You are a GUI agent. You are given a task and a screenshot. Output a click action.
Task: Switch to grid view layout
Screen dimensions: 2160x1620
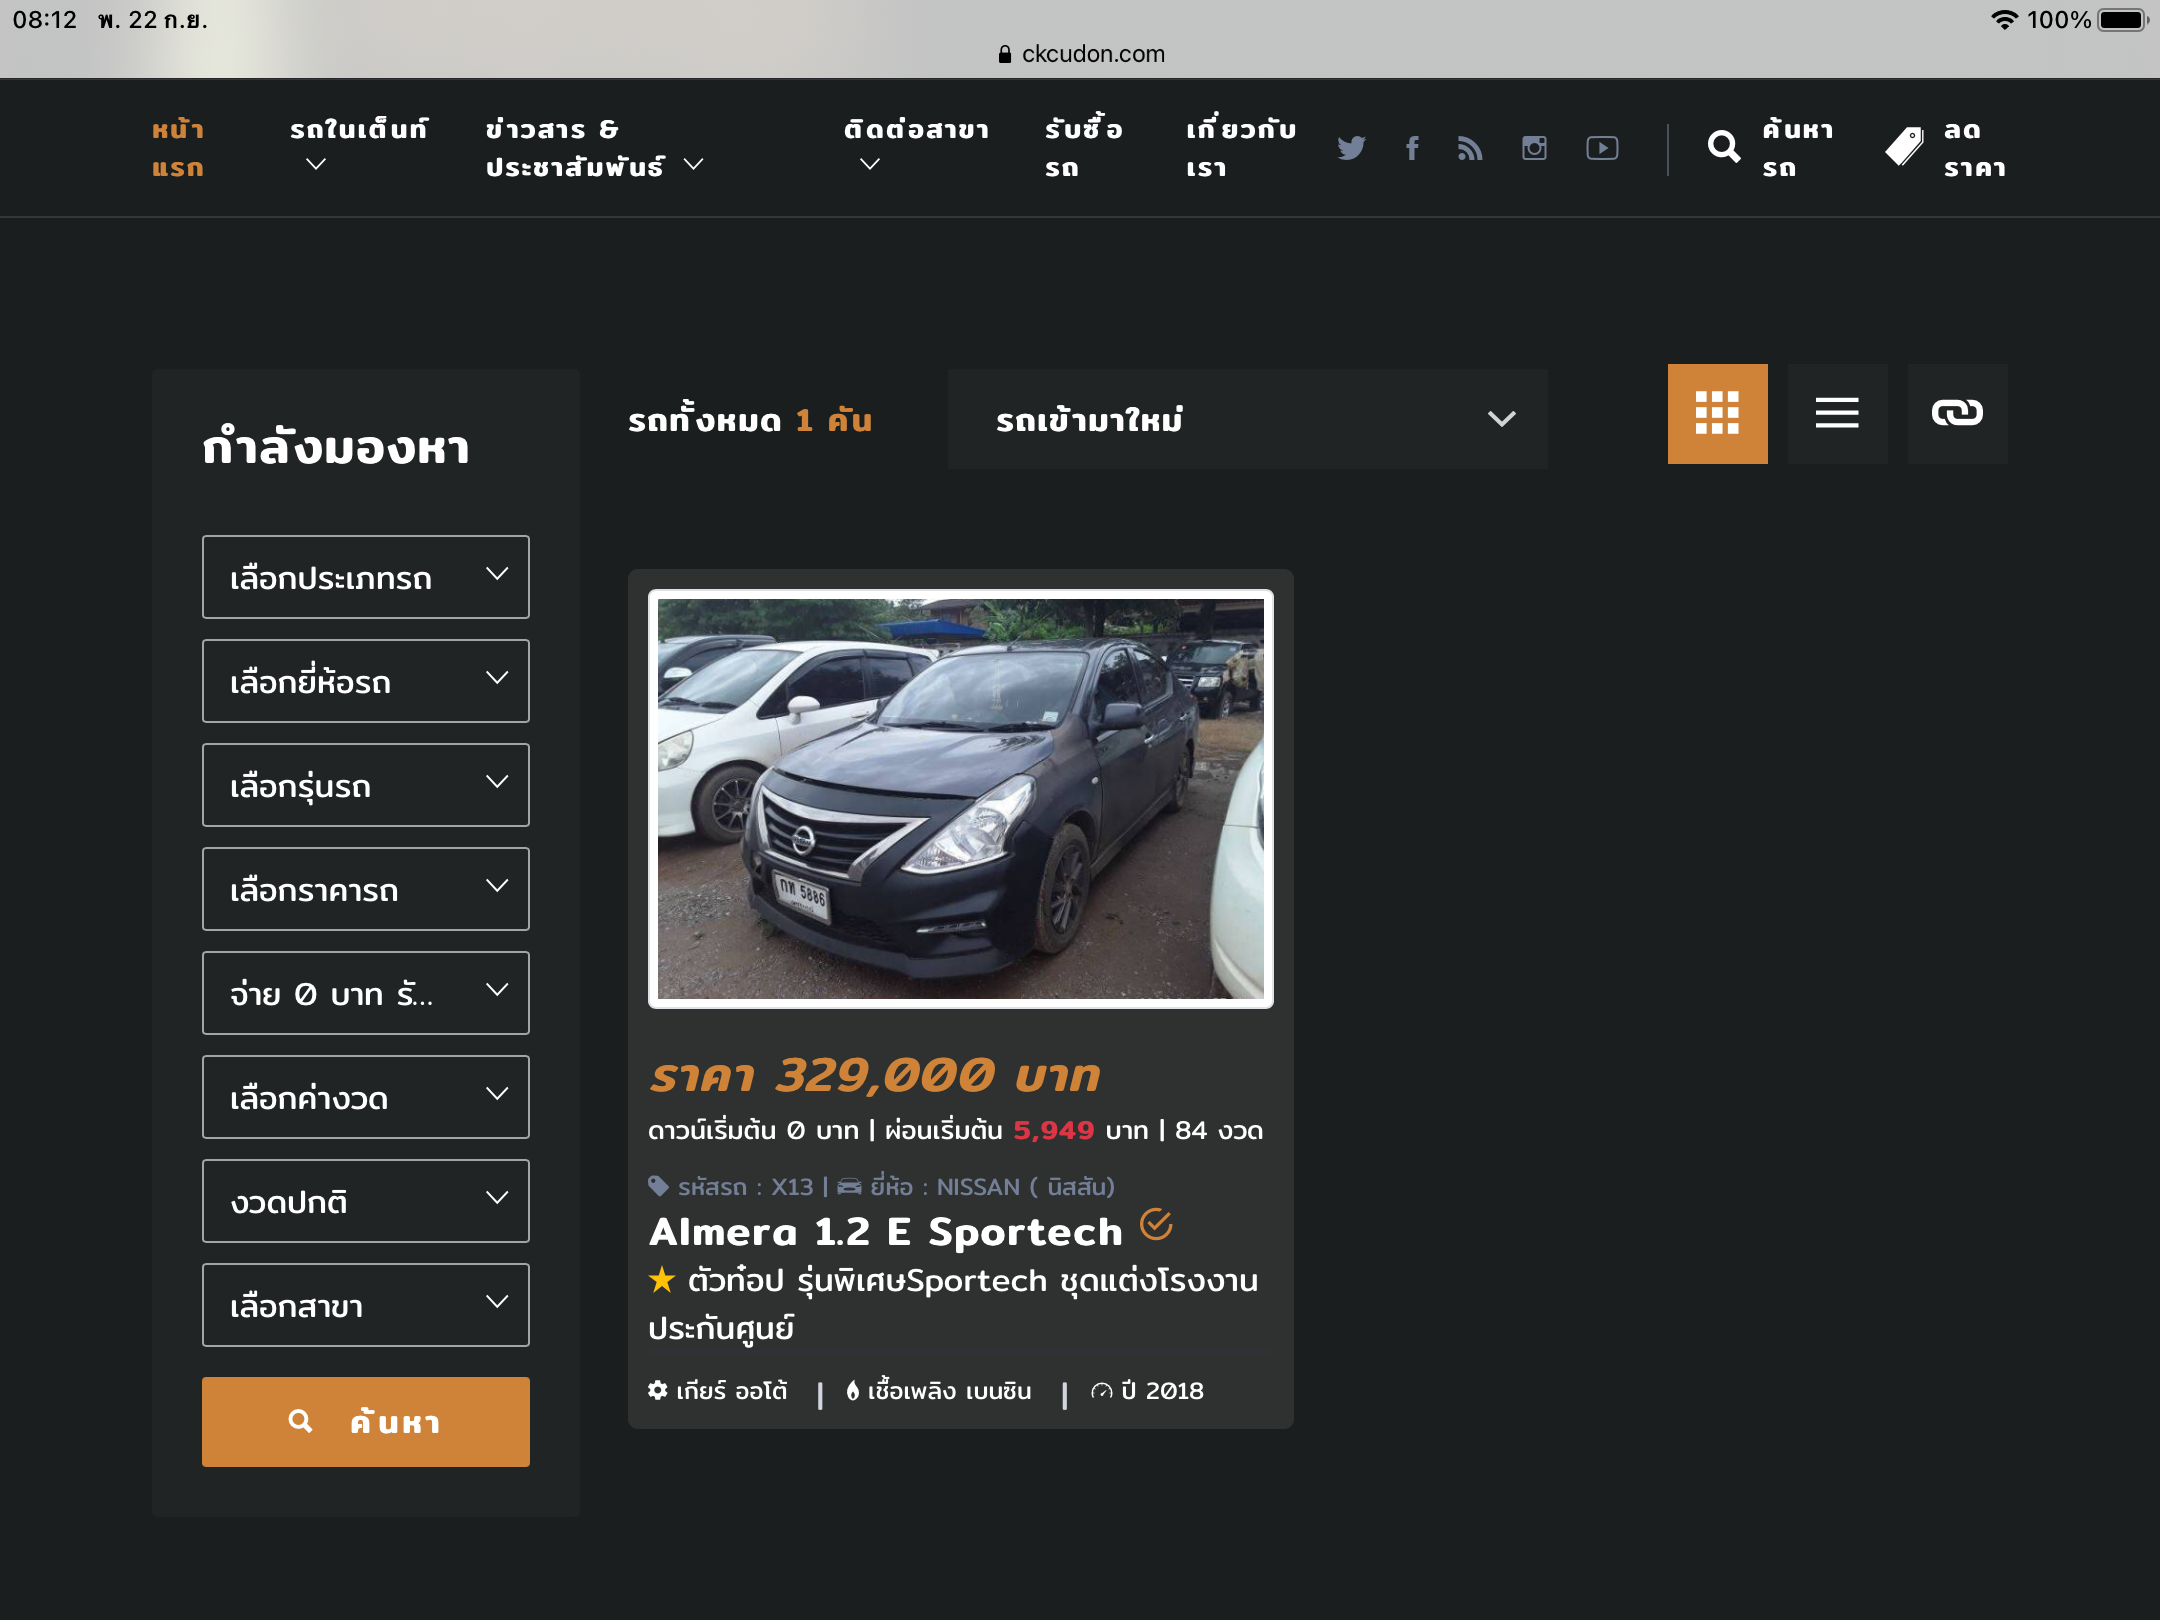(1717, 413)
